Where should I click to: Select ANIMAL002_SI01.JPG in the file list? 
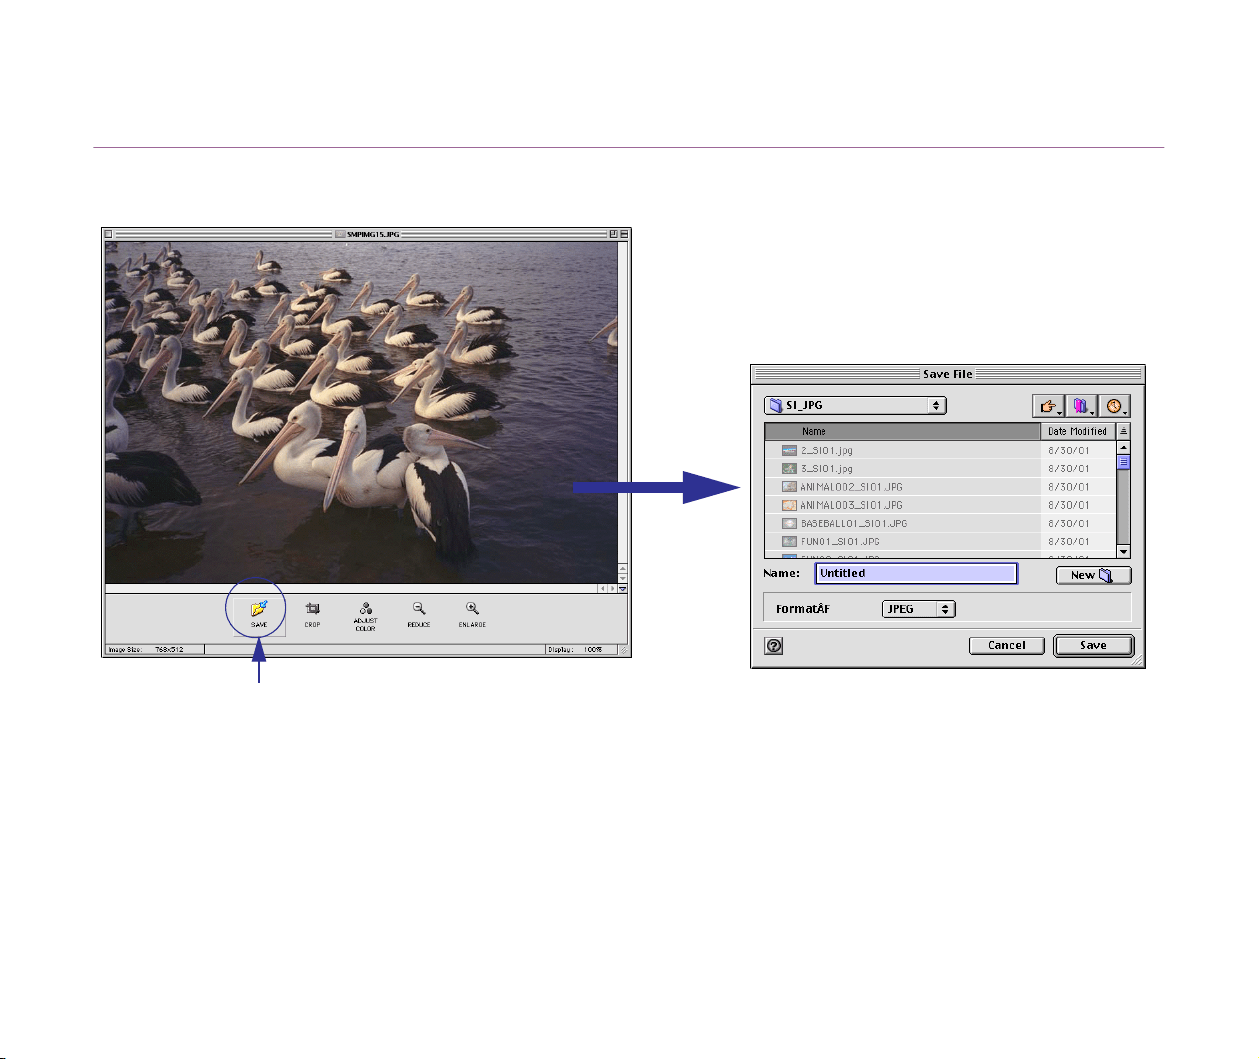940,487
